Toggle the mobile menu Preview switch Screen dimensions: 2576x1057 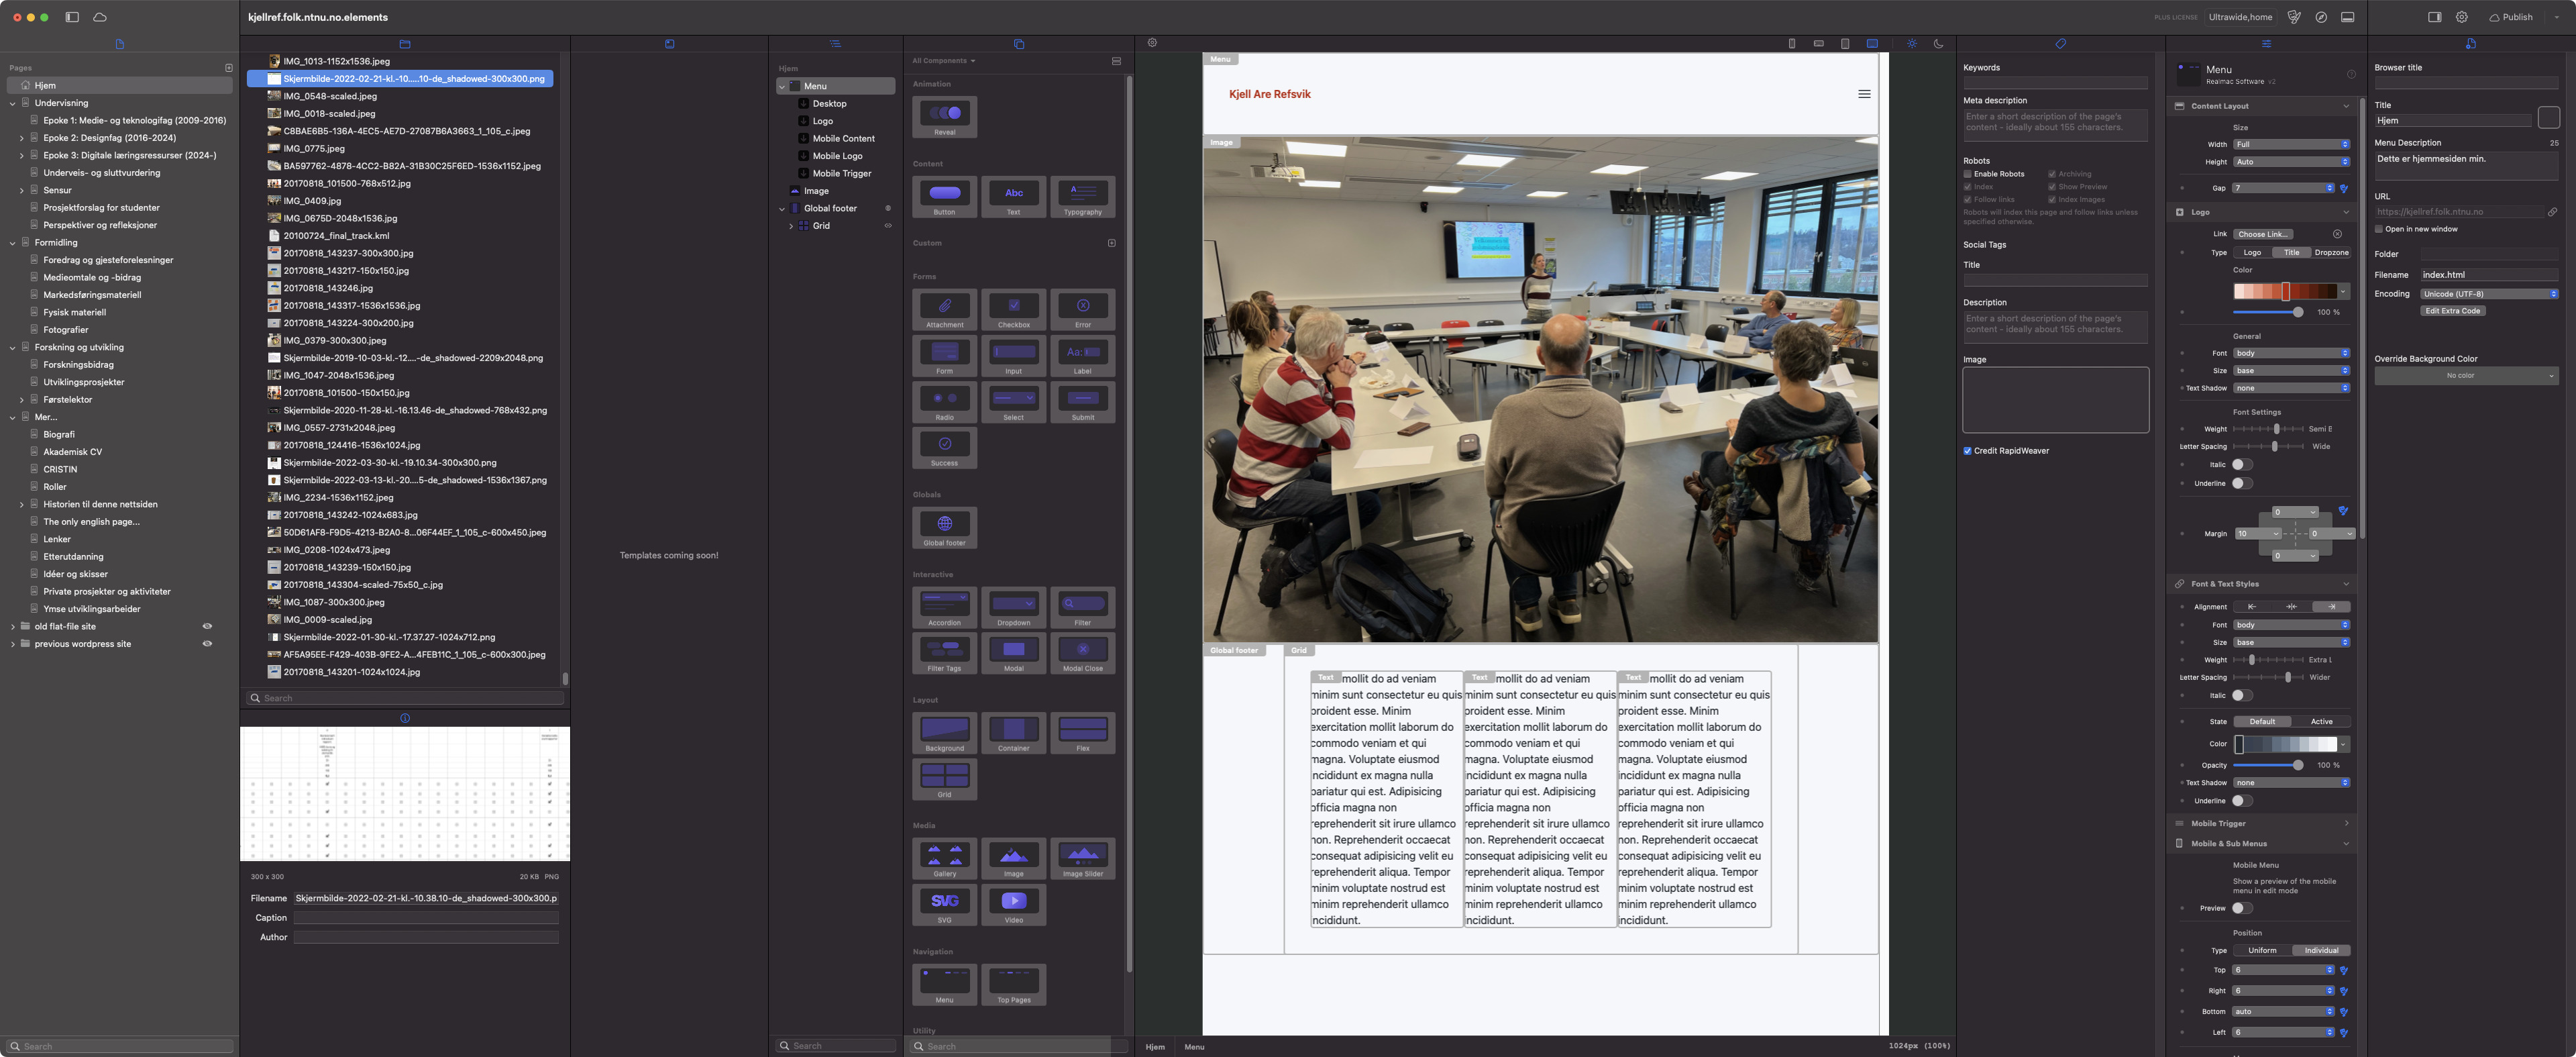click(2242, 909)
